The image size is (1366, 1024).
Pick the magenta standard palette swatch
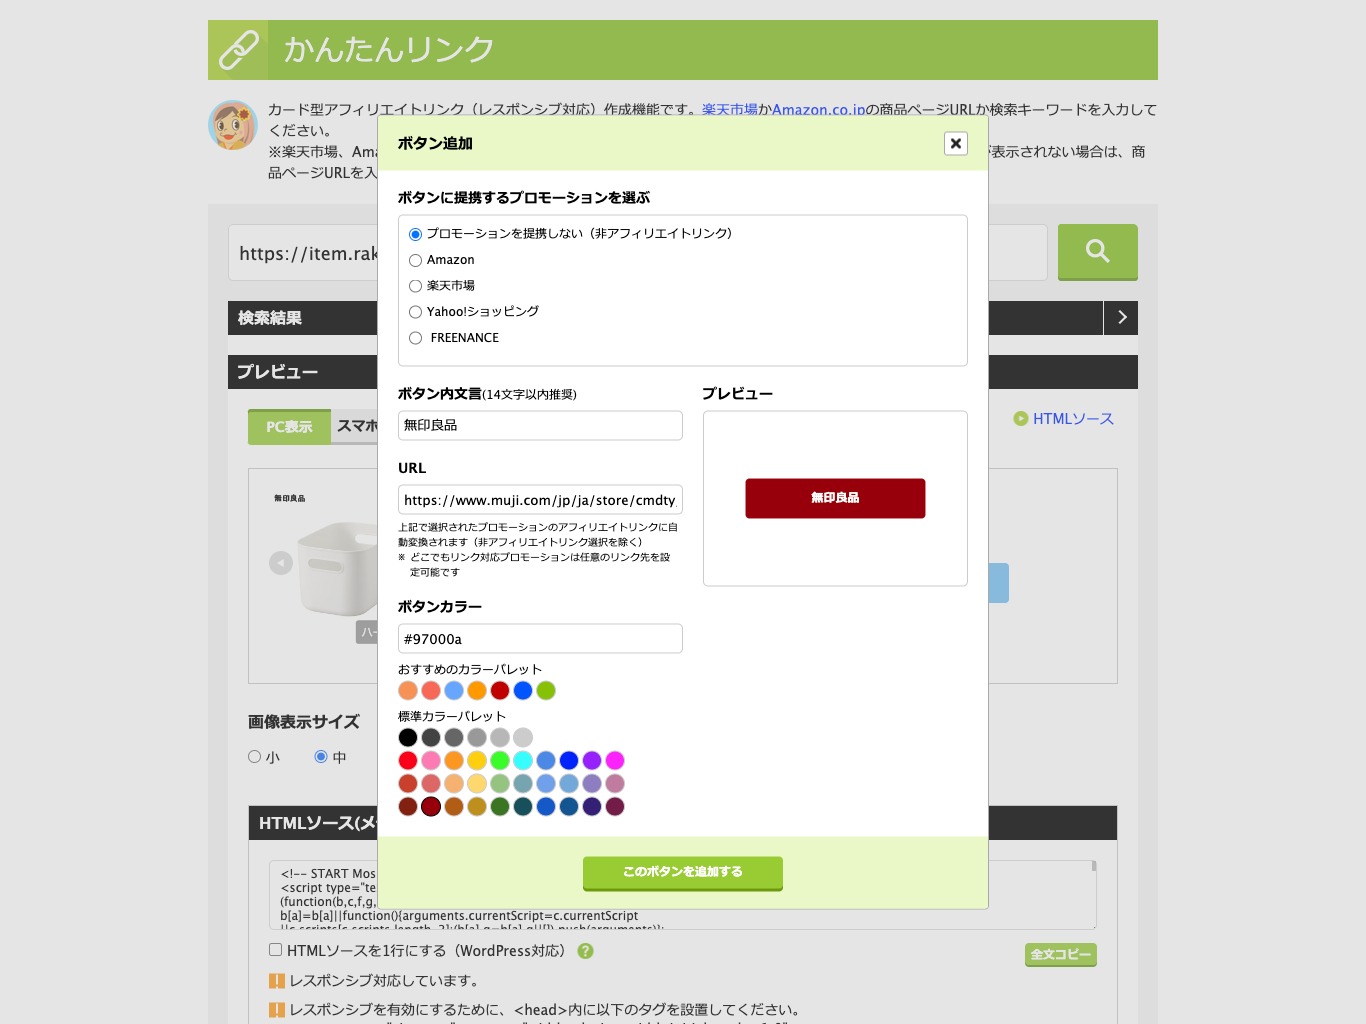(x=615, y=761)
